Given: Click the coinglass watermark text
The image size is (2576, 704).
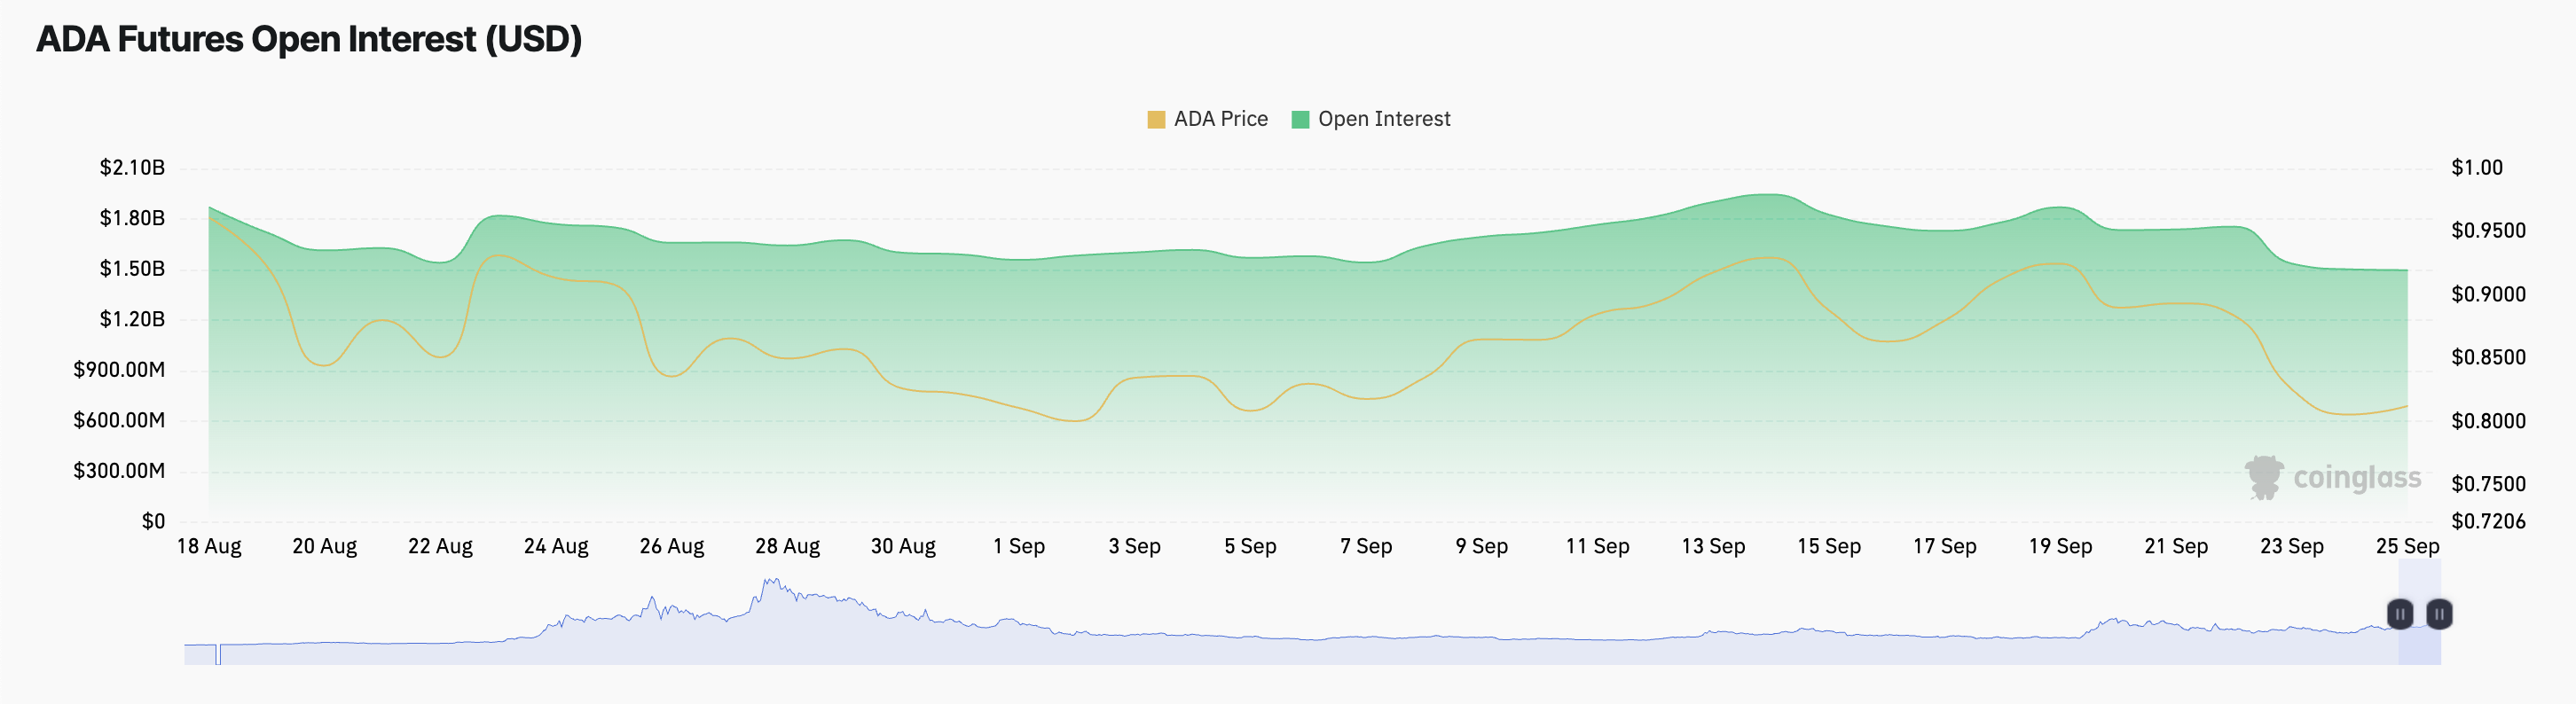Looking at the screenshot, I should pos(2357,478).
